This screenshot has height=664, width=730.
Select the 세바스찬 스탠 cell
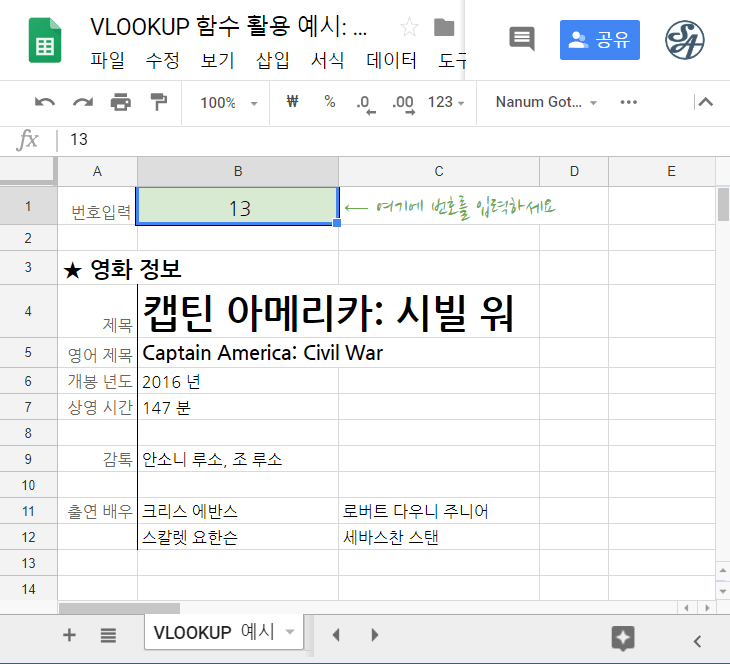439,537
